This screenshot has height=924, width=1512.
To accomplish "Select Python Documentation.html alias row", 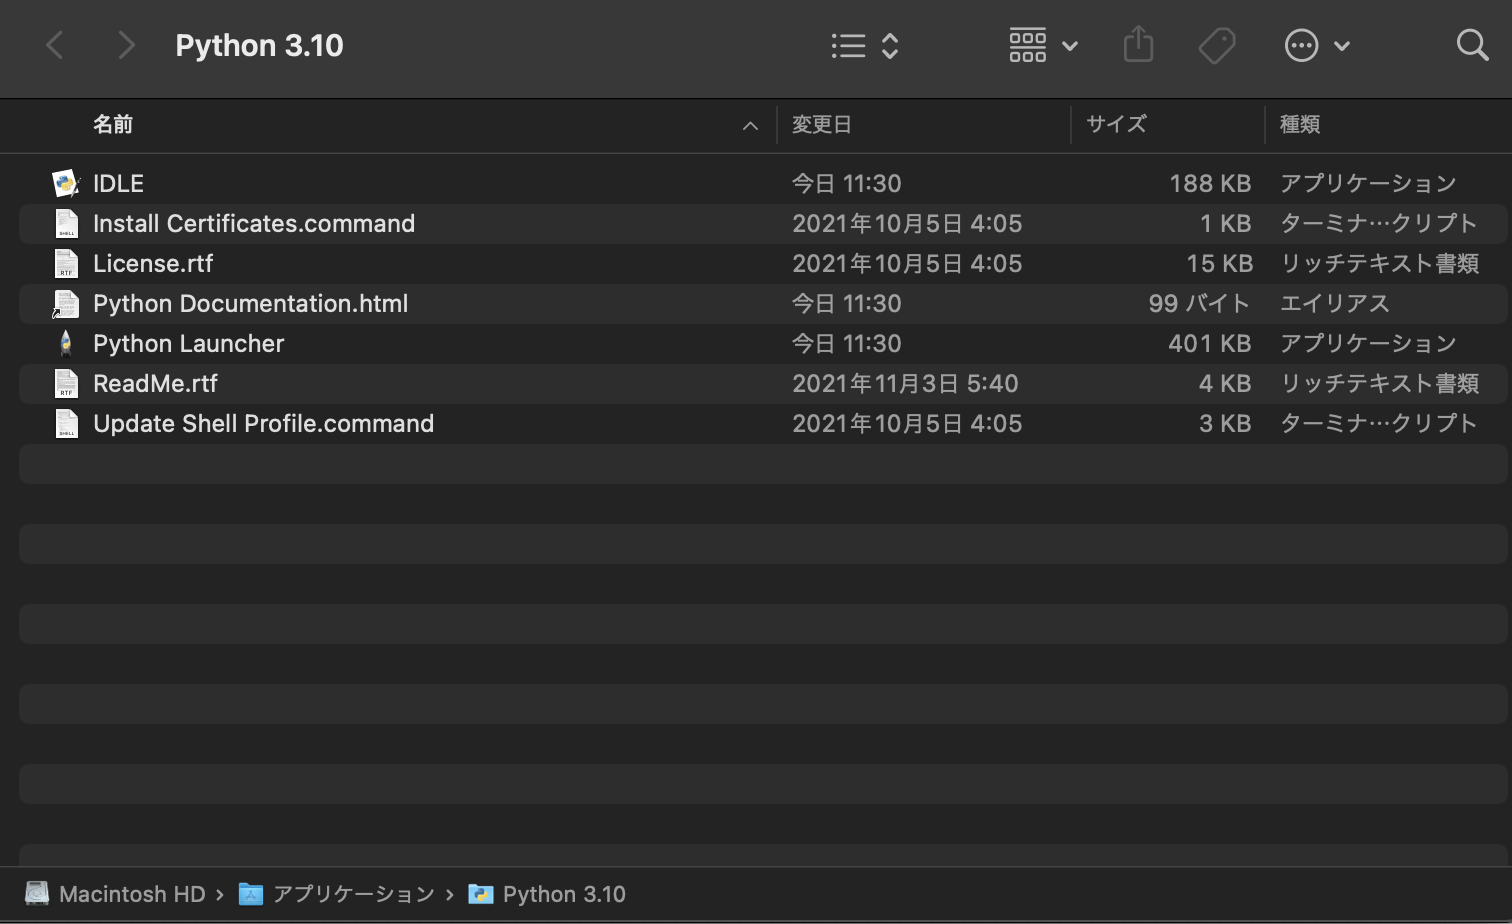I will point(250,304).
